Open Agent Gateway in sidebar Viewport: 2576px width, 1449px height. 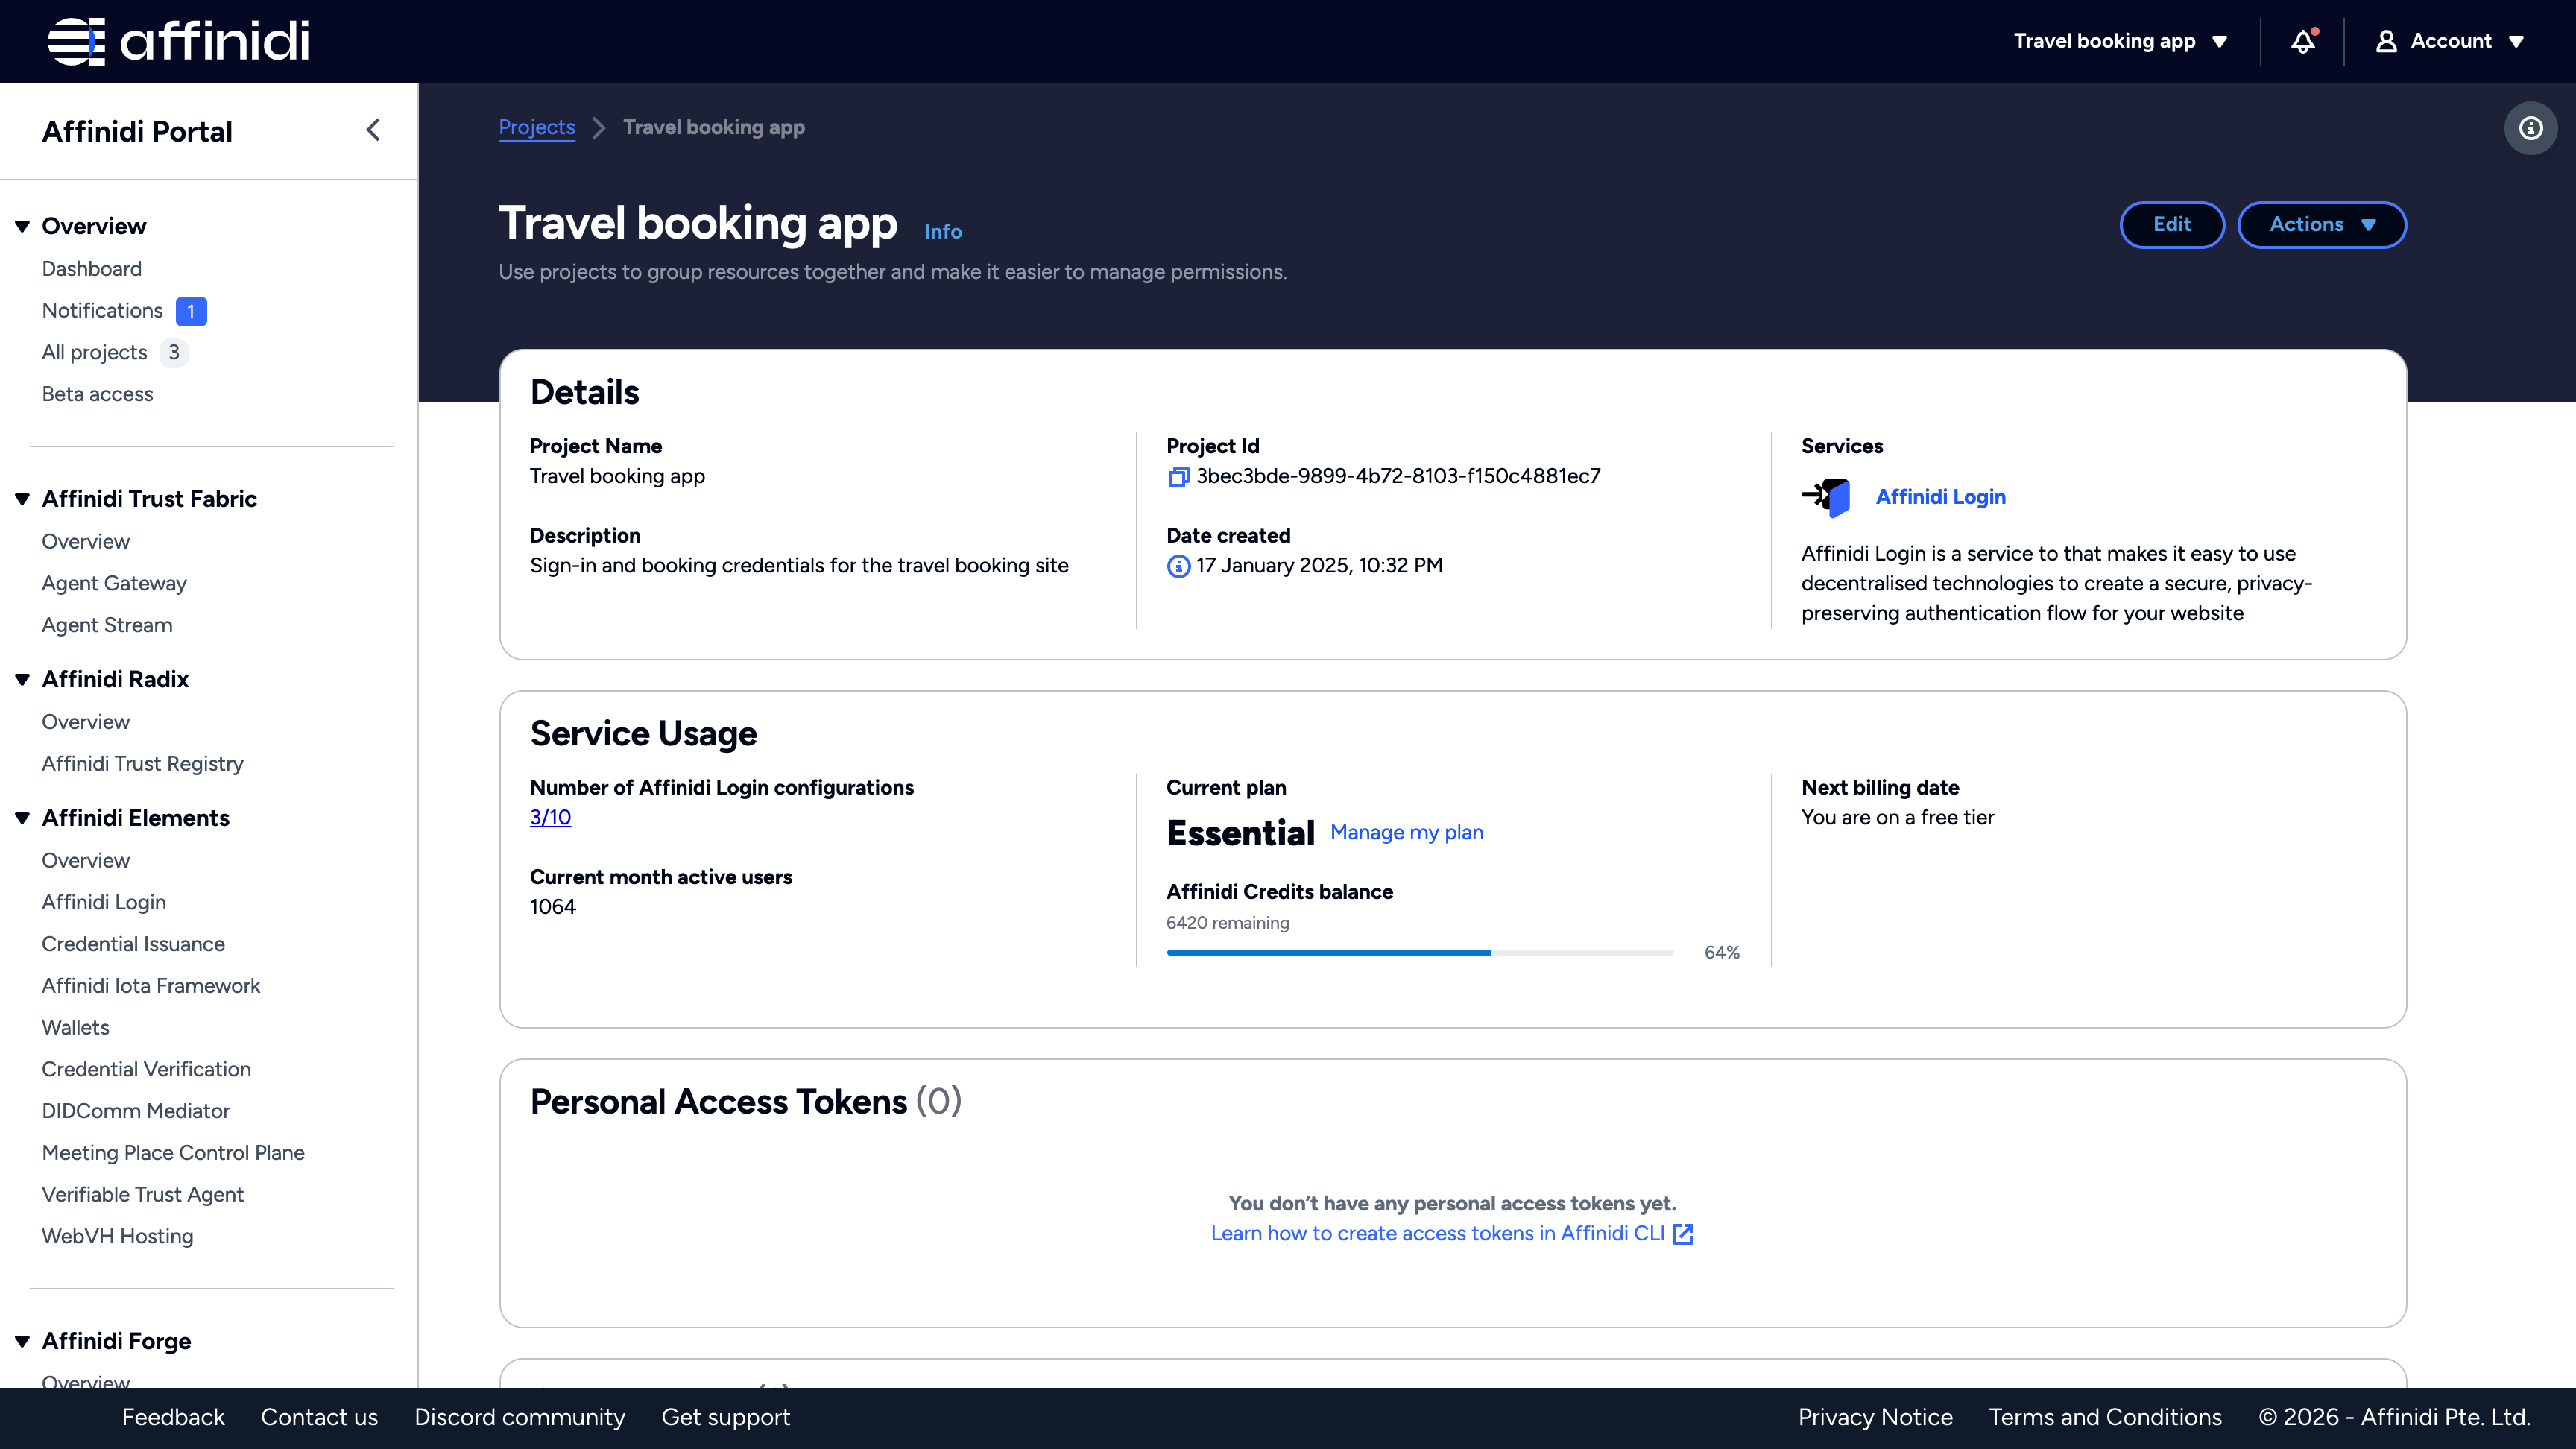[x=114, y=583]
